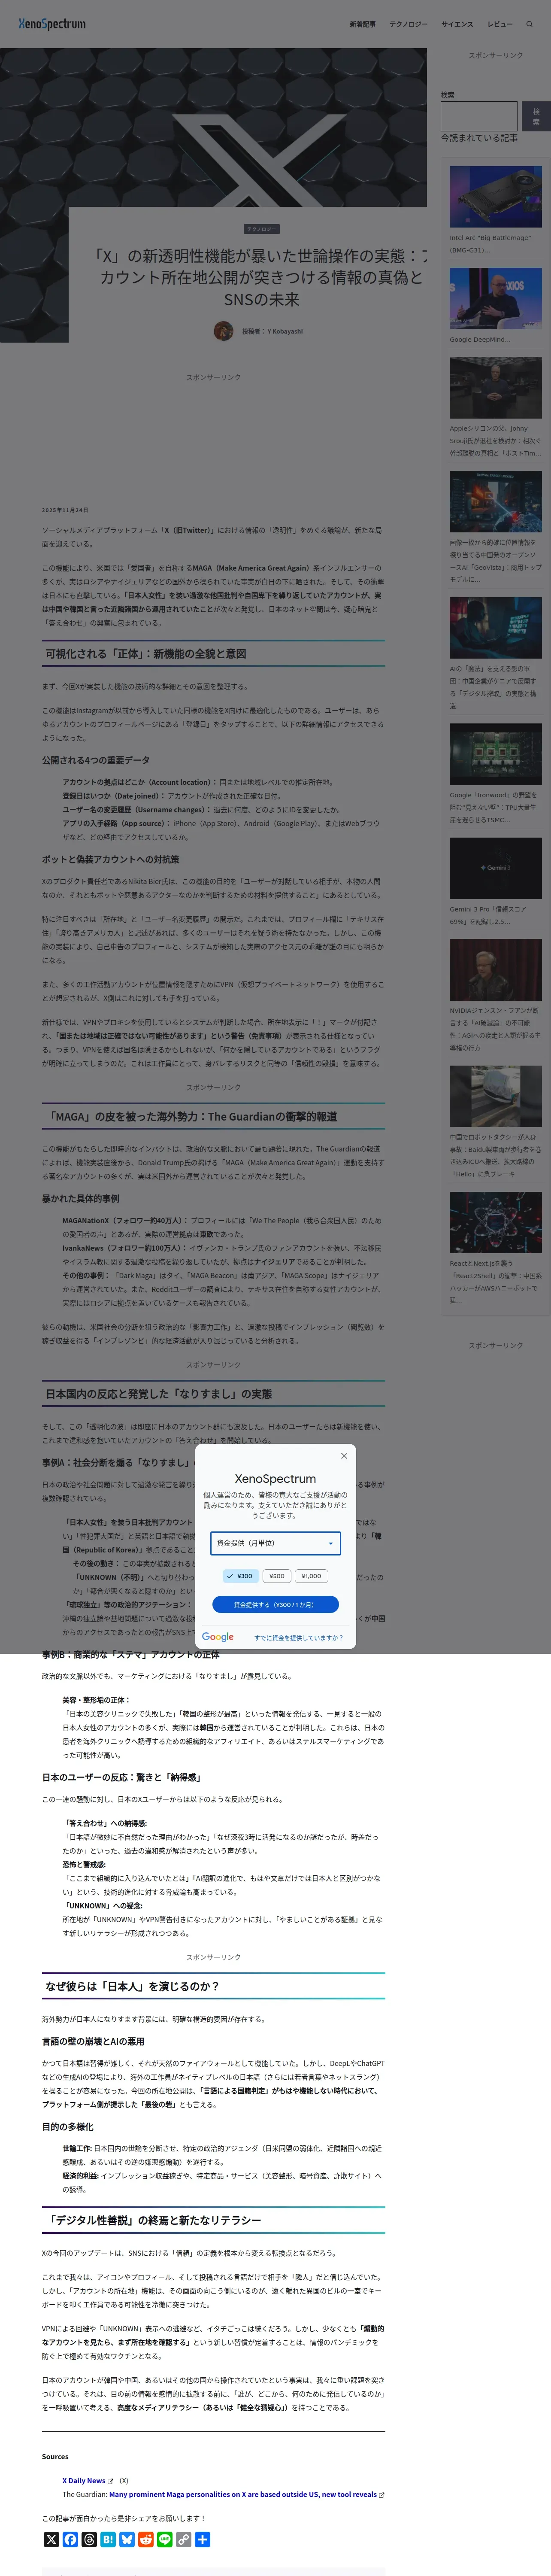Screen dimensions: 551x2576
Task: Share the article on LINE
Action: coord(165,2539)
